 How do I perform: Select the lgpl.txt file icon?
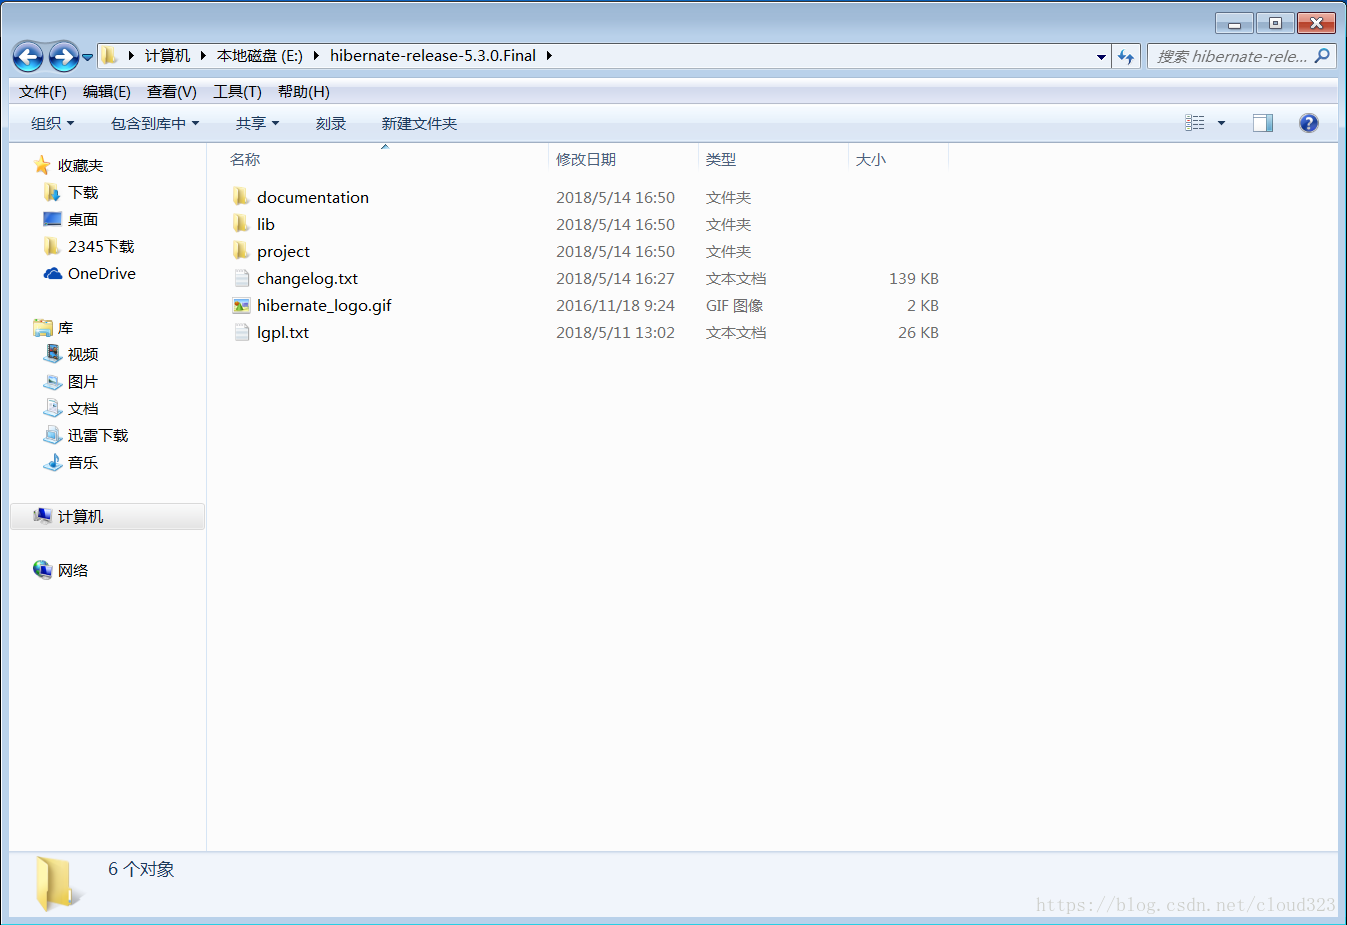(x=241, y=332)
